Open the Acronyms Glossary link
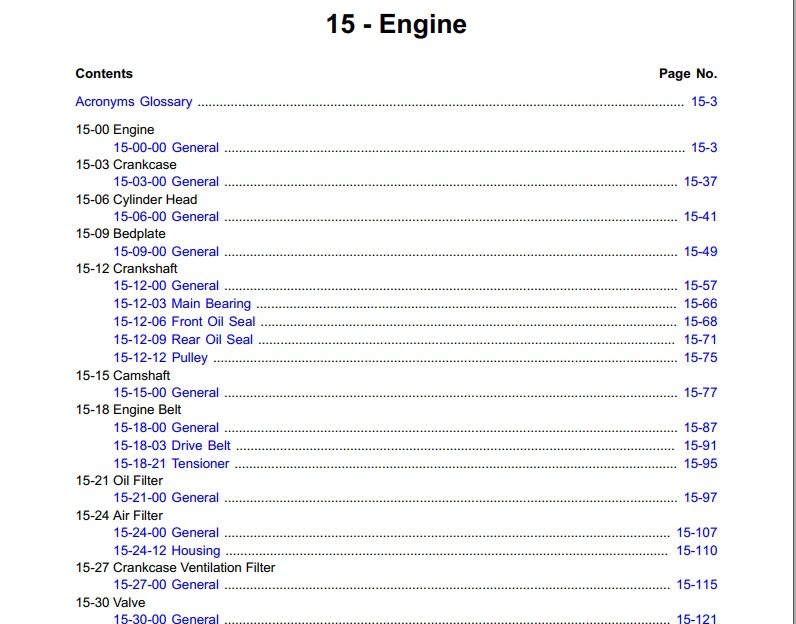796x624 pixels. tap(134, 102)
